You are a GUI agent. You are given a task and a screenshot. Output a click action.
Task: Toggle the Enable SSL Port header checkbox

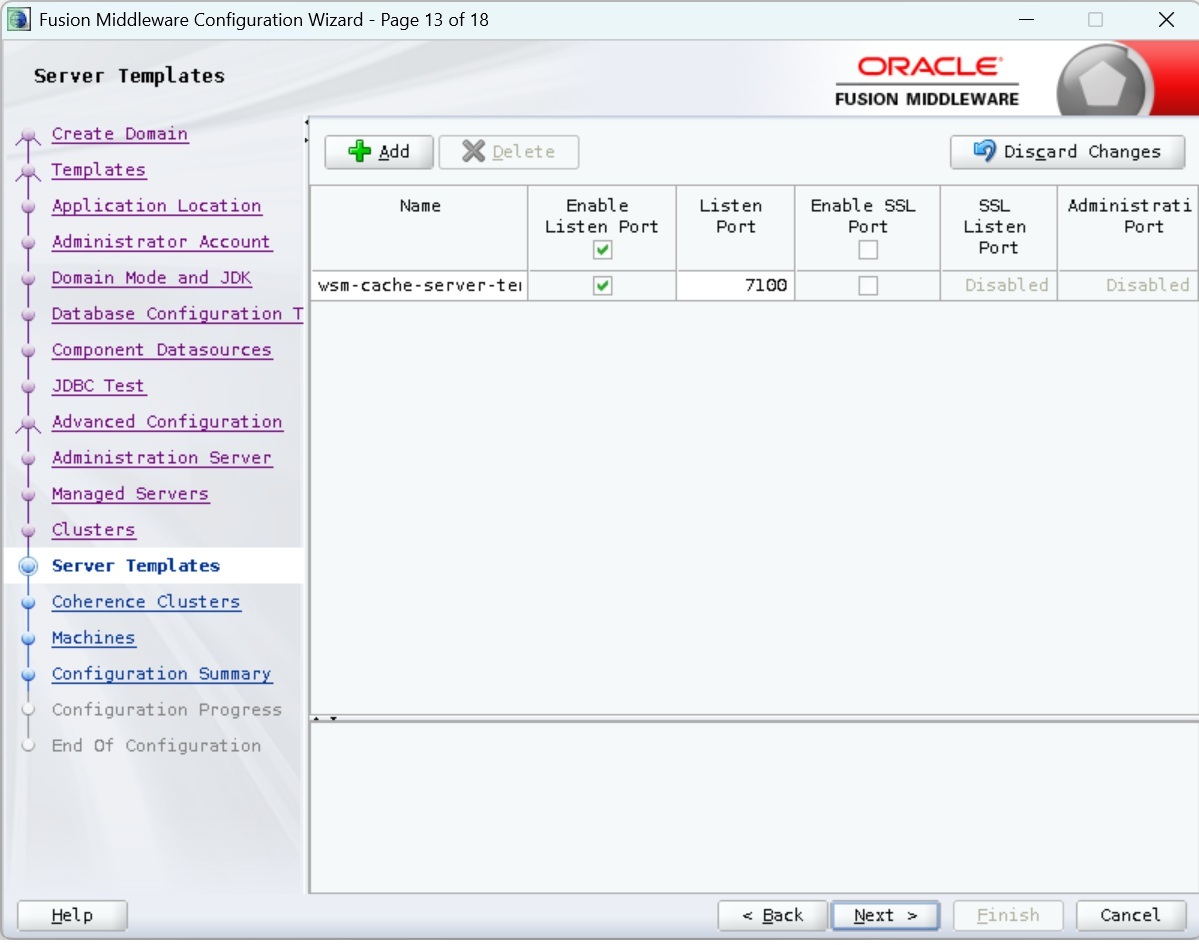[868, 249]
